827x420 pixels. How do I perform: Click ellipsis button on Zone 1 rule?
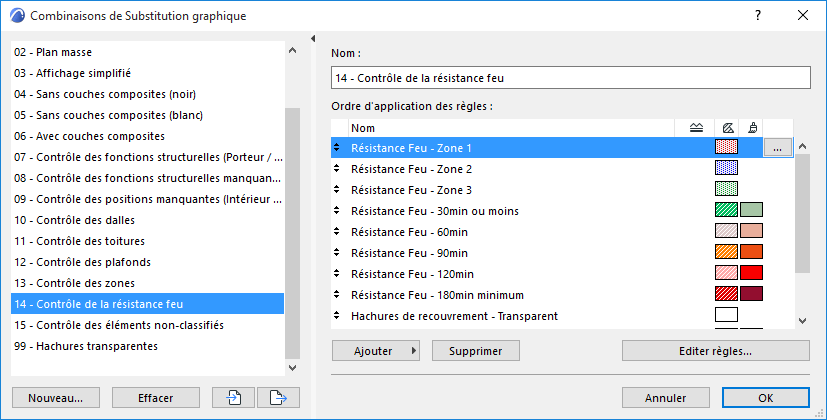pyautogui.click(x=778, y=148)
